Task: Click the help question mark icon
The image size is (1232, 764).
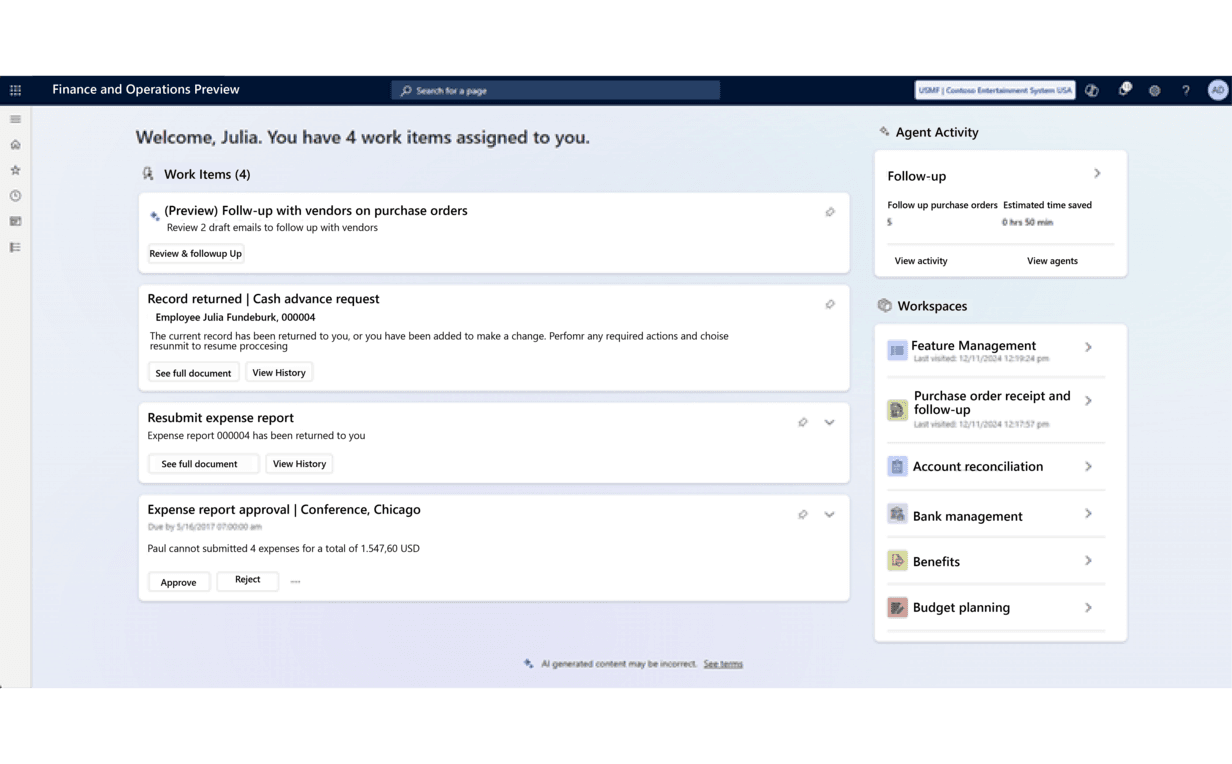Action: 1185,90
